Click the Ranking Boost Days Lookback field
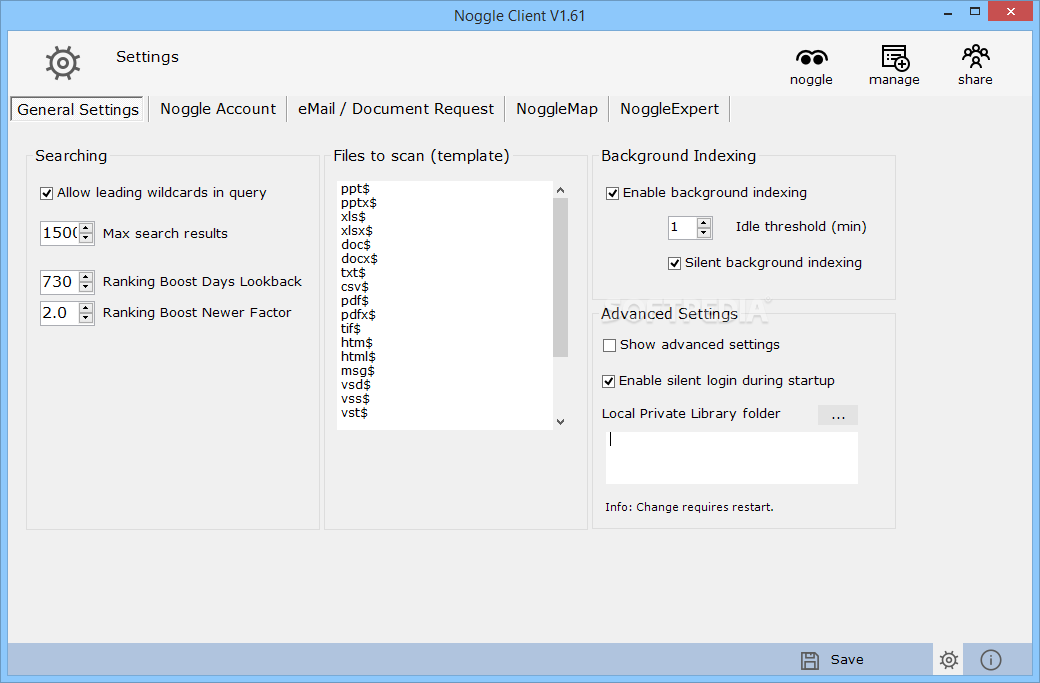Viewport: 1040px width, 683px height. coord(60,282)
